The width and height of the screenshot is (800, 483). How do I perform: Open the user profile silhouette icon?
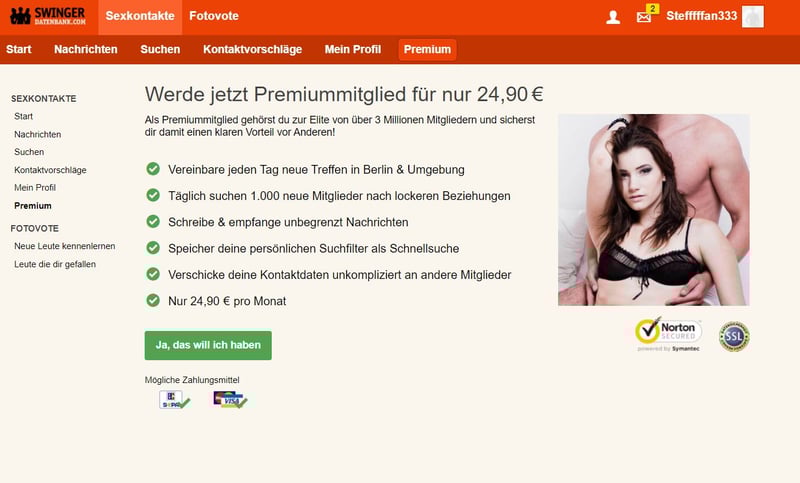(x=613, y=17)
